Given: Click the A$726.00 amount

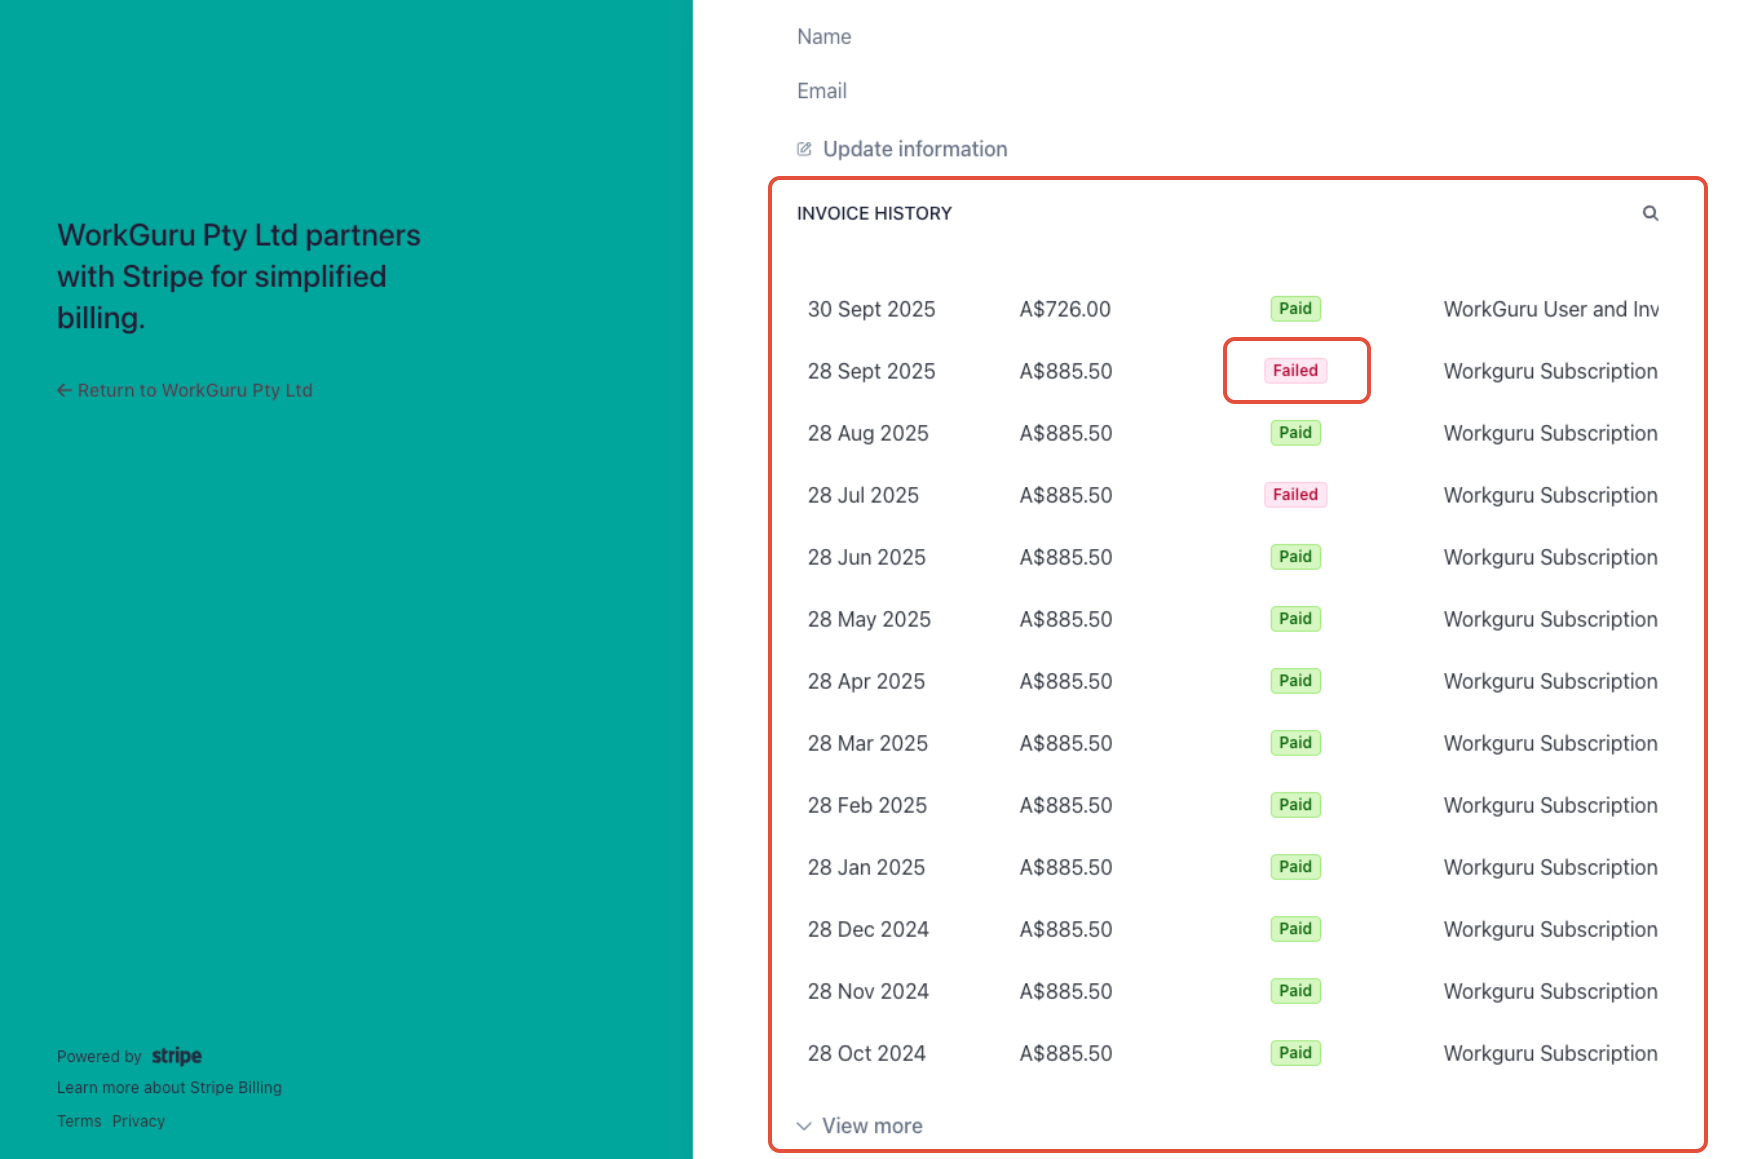Looking at the screenshot, I should tap(1065, 309).
